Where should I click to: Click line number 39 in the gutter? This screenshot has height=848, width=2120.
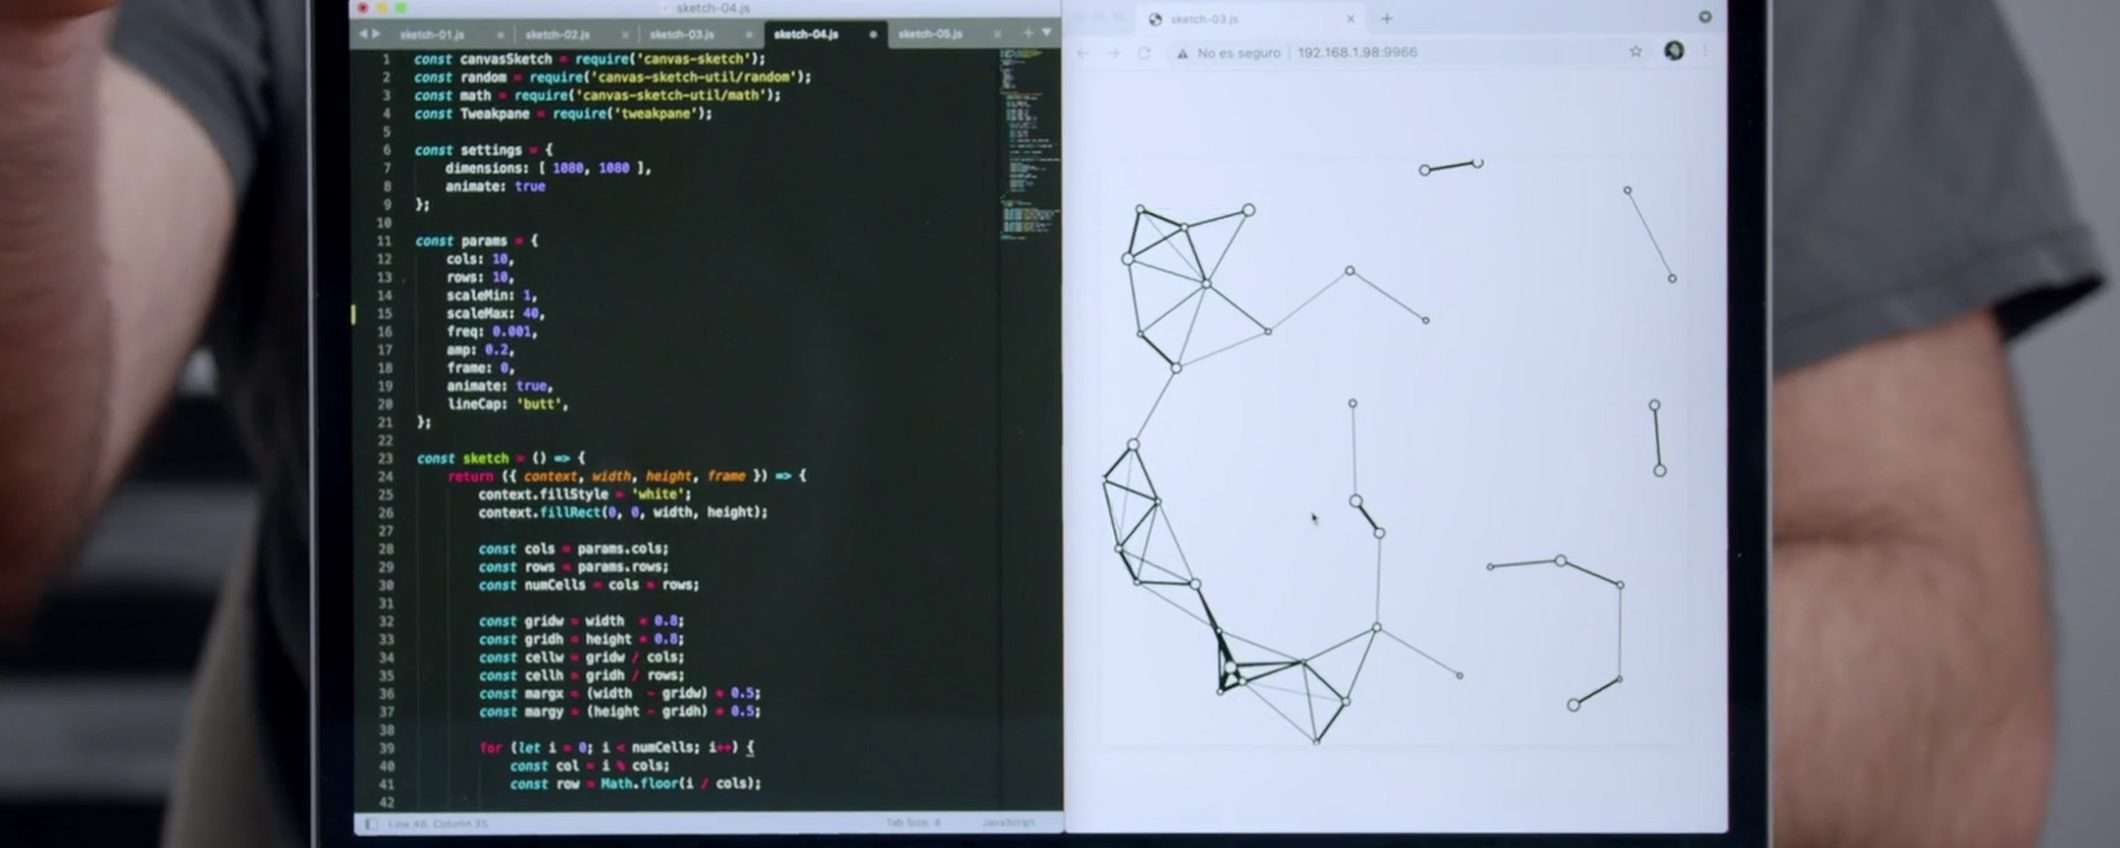pos(386,749)
